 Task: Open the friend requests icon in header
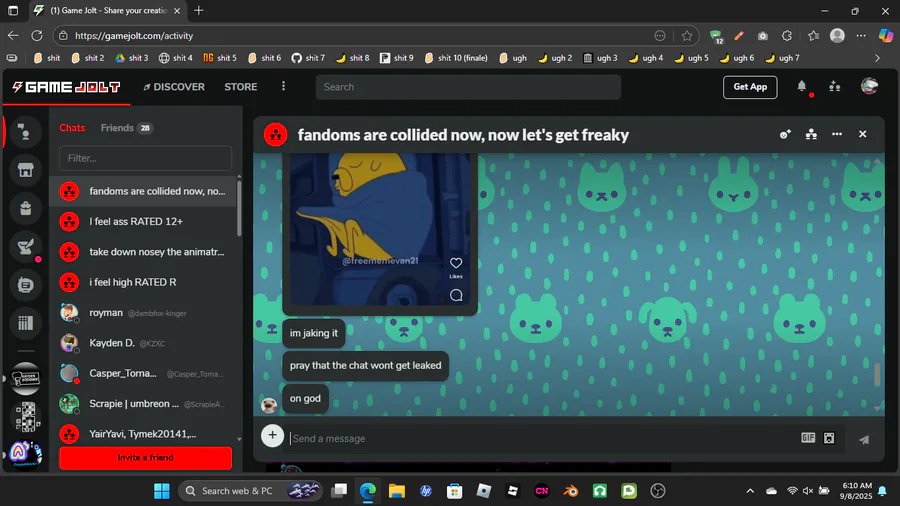835,87
